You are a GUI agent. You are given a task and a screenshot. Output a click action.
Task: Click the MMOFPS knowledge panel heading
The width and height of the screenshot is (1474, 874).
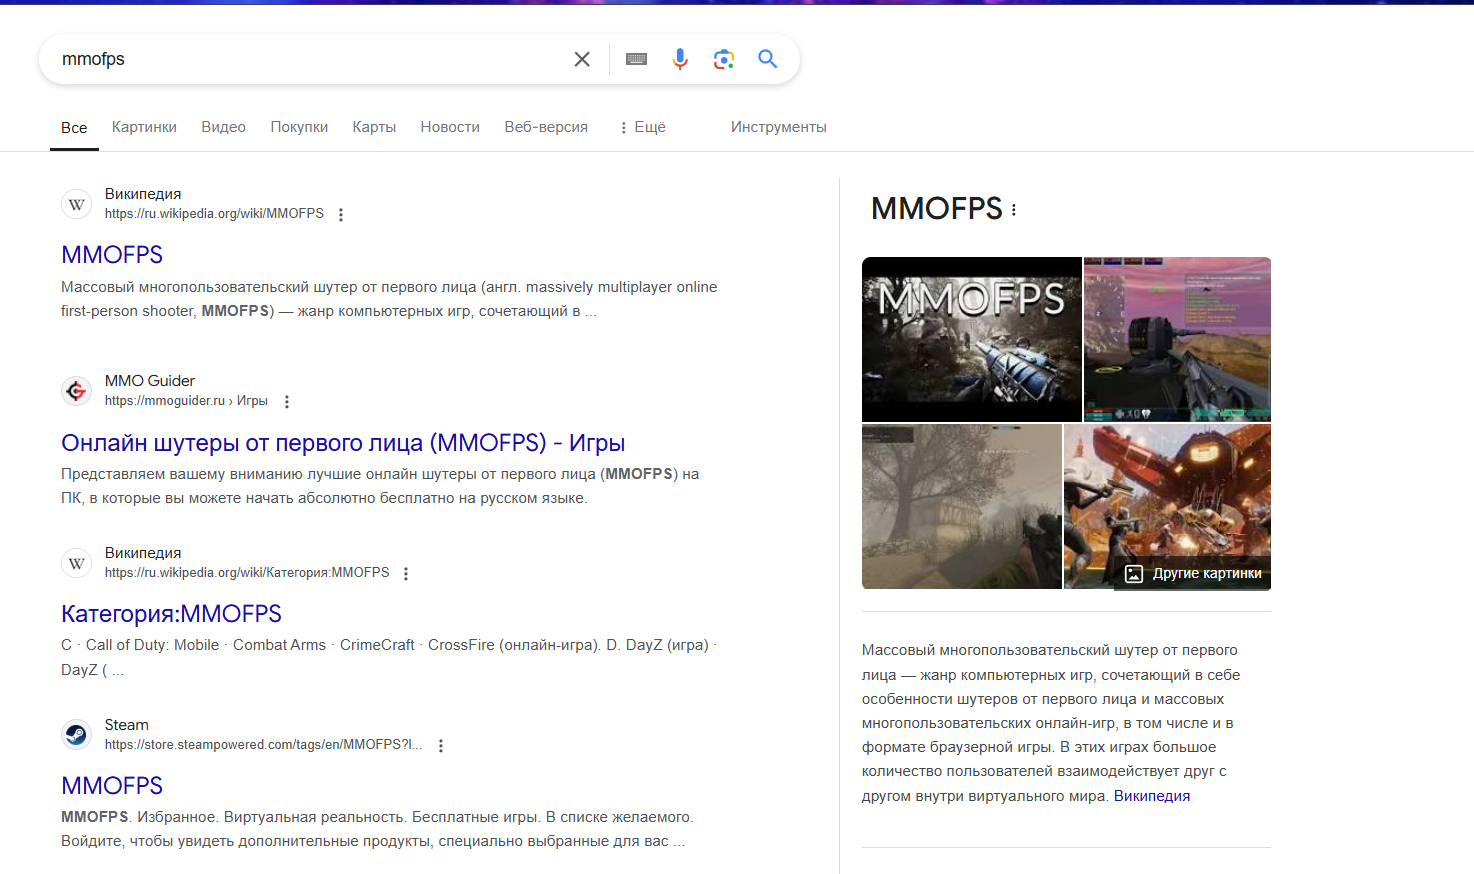tap(936, 209)
